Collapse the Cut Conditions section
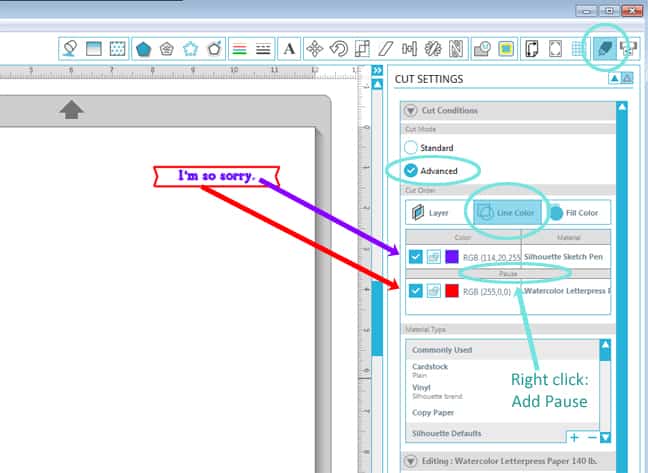This screenshot has width=648, height=473. 411,110
